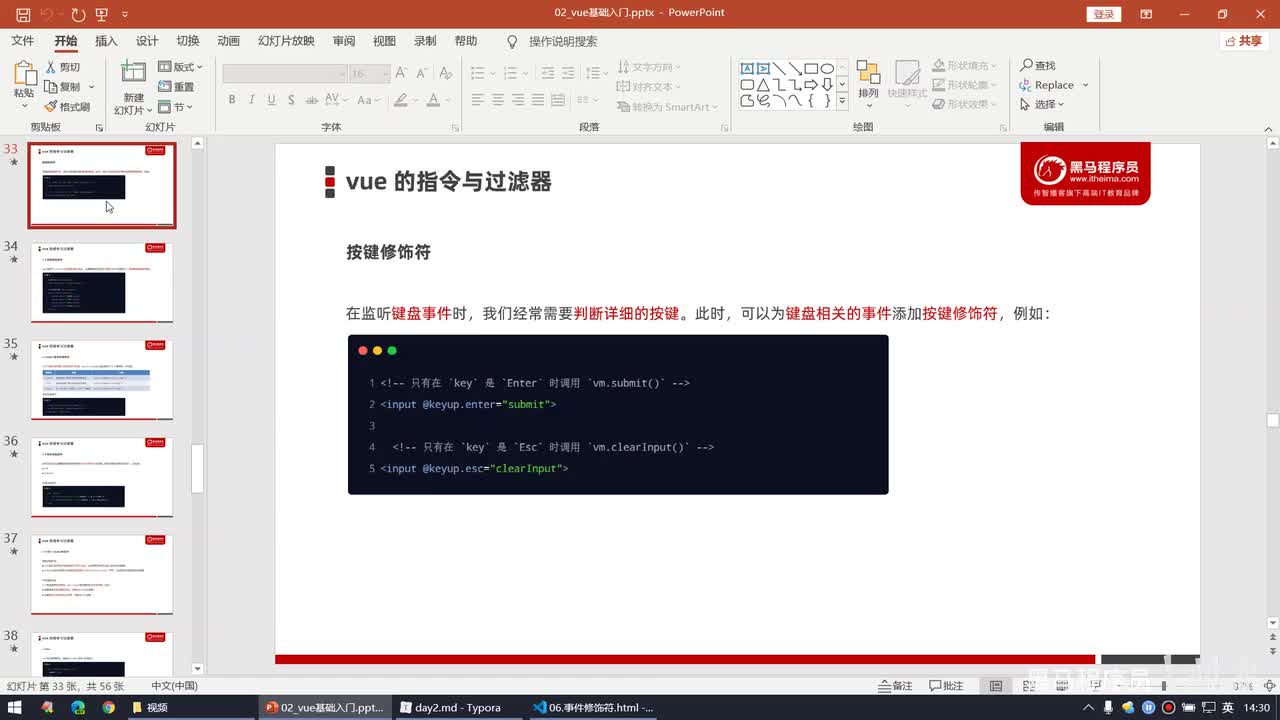The height and width of the screenshot is (720, 1280).
Task: Toggle Italic formatting
Action: [251, 100]
